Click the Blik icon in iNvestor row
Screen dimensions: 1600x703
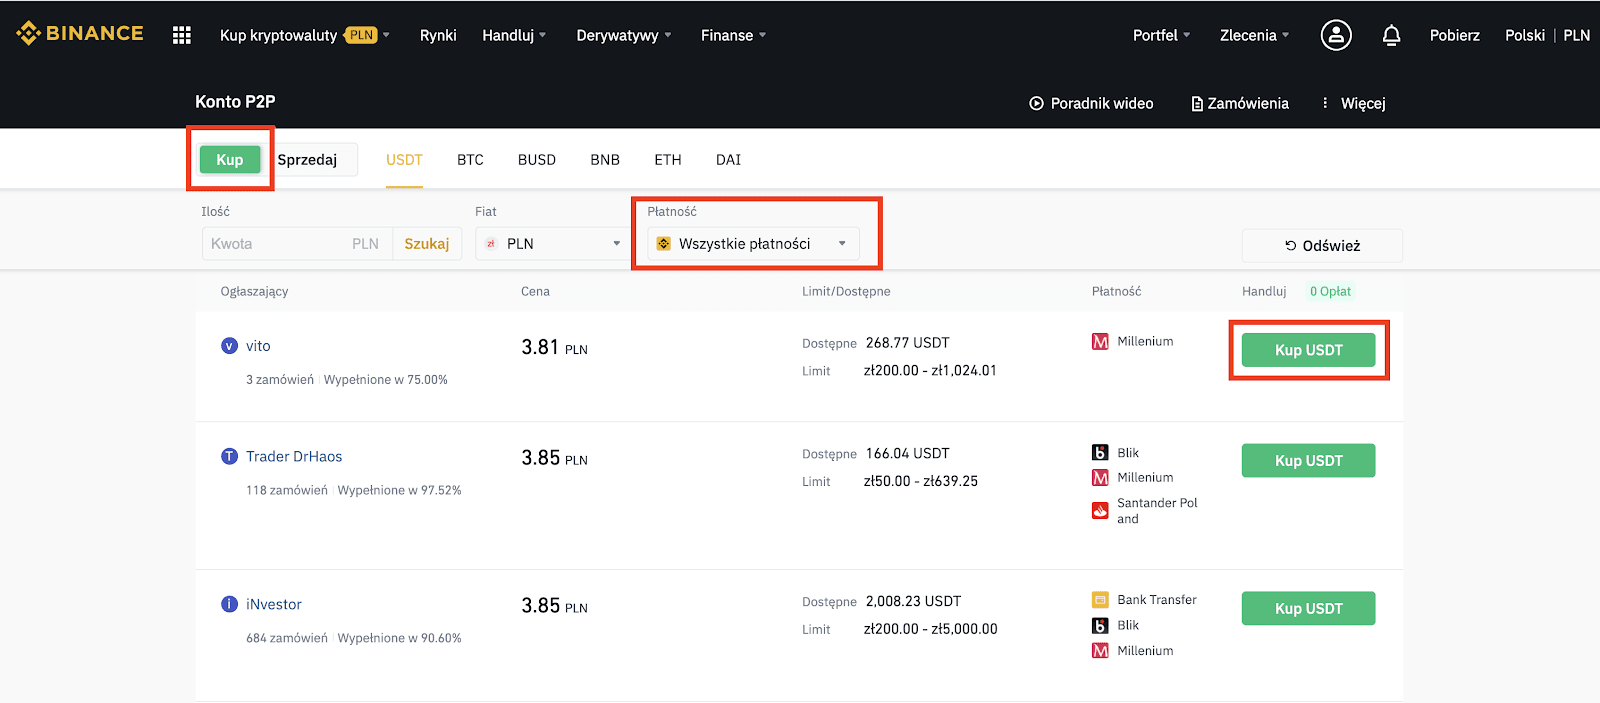tap(1100, 625)
